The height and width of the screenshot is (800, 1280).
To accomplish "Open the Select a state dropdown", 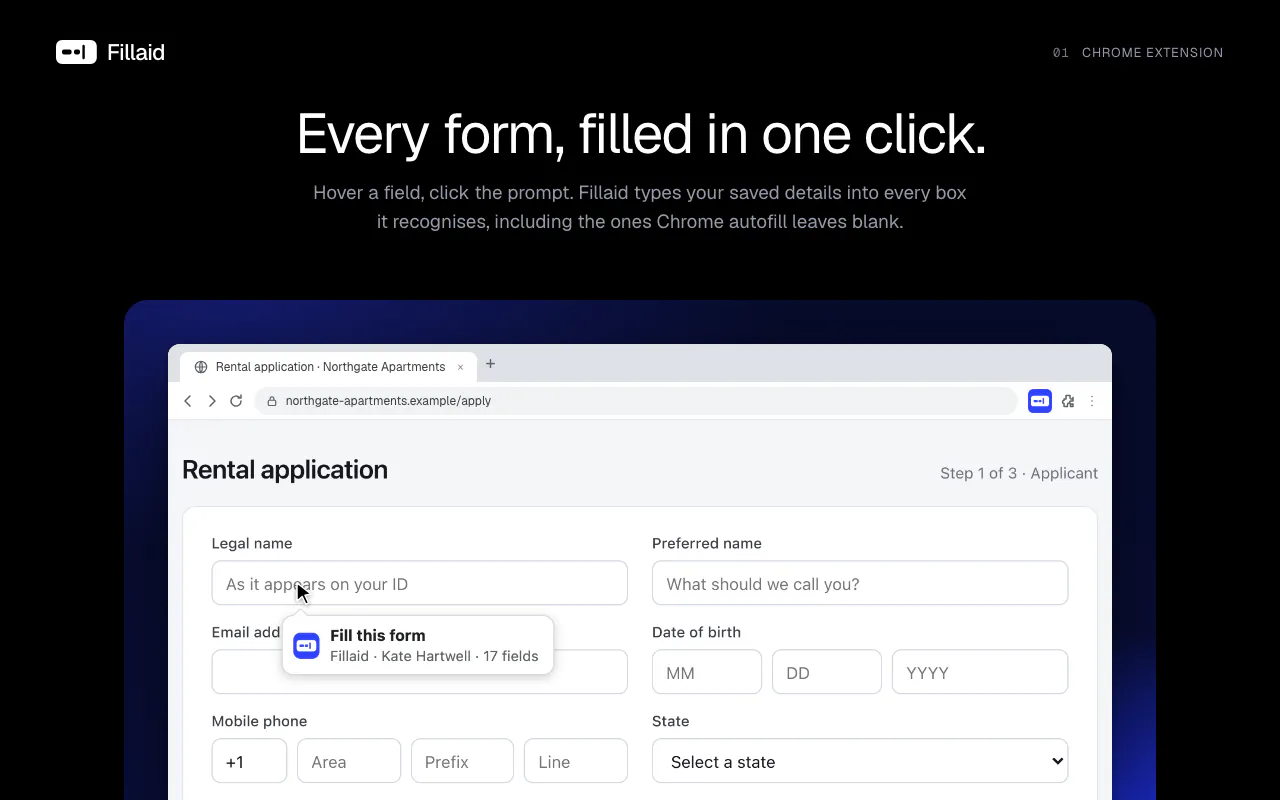I will [860, 761].
